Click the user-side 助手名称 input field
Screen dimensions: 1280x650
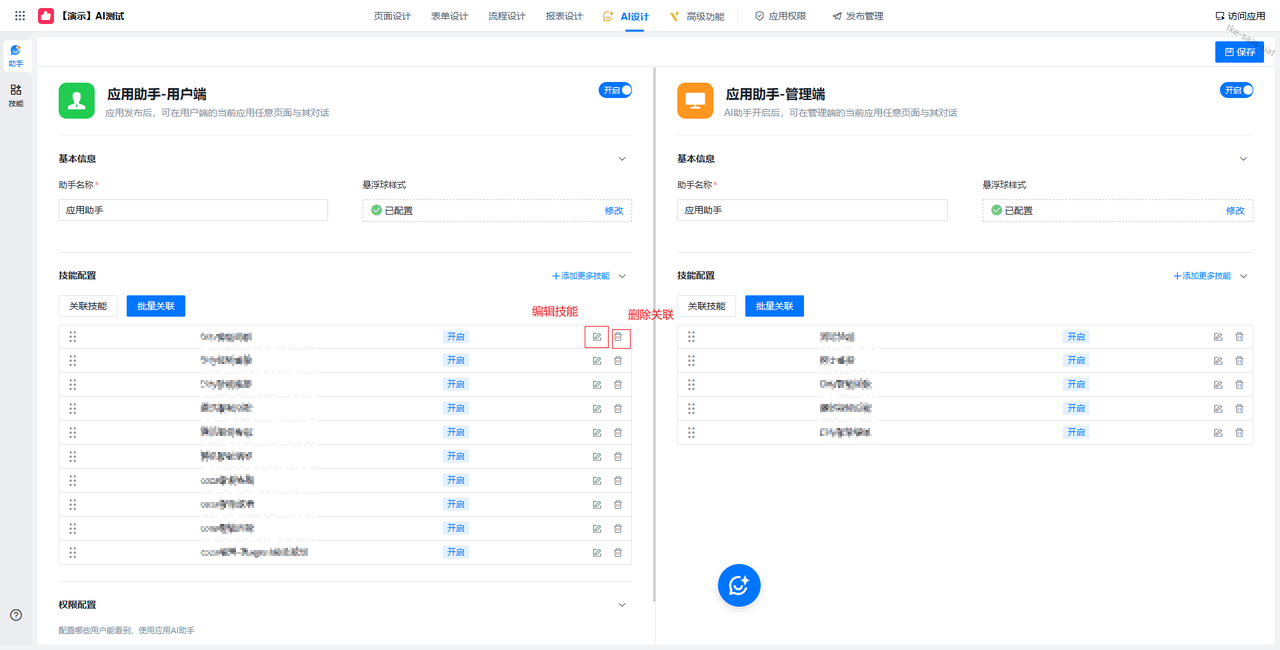[193, 210]
